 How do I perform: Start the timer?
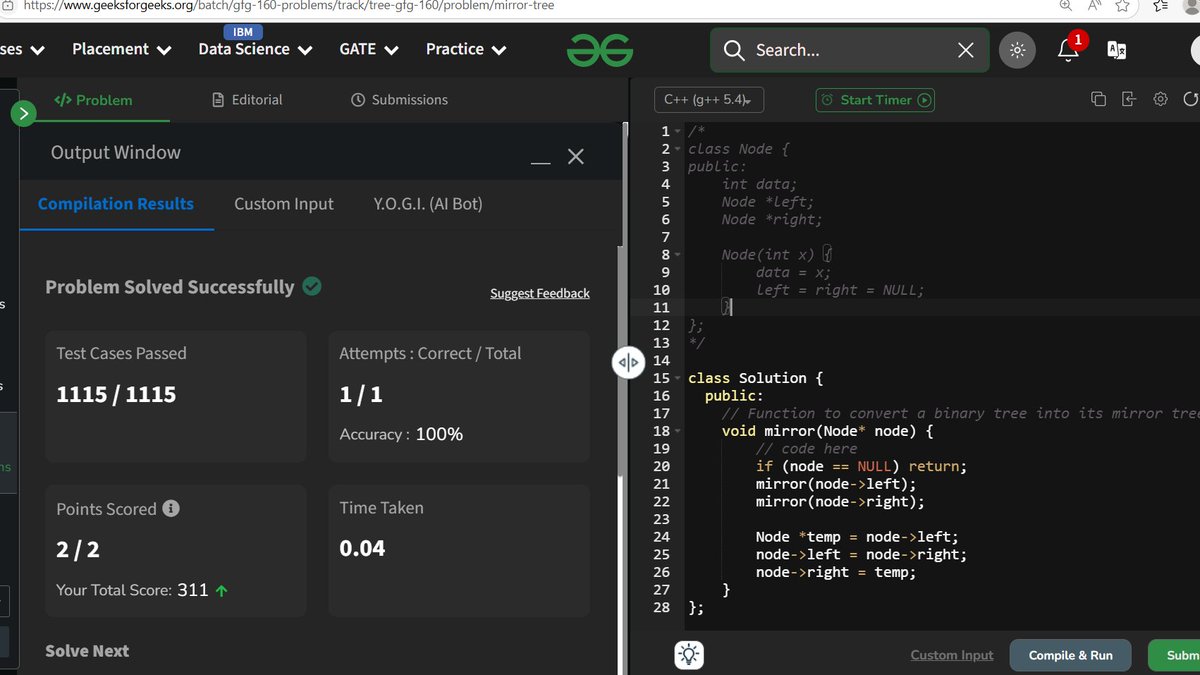click(x=875, y=100)
